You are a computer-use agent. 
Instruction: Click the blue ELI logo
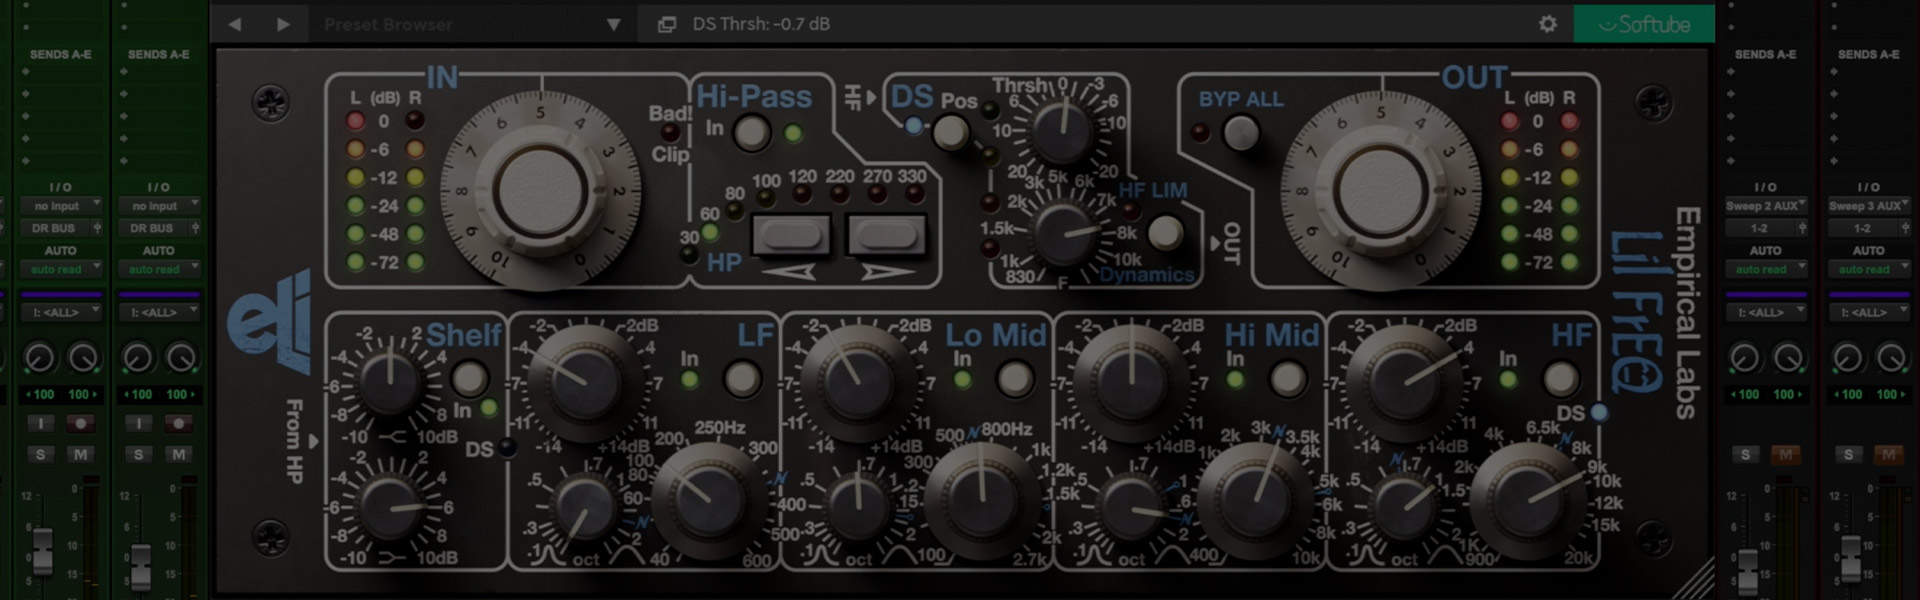[x=270, y=322]
